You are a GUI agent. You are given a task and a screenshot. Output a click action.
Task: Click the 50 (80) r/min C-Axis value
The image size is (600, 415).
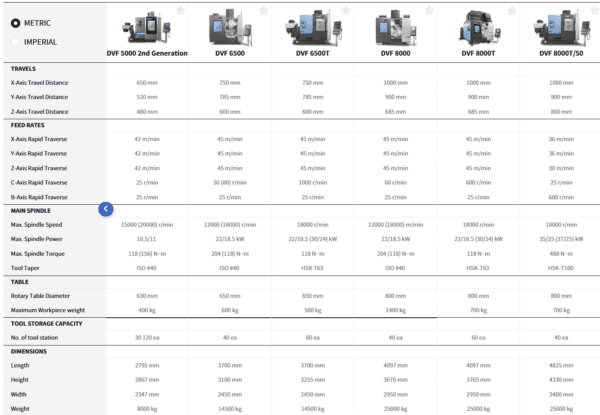click(230, 183)
